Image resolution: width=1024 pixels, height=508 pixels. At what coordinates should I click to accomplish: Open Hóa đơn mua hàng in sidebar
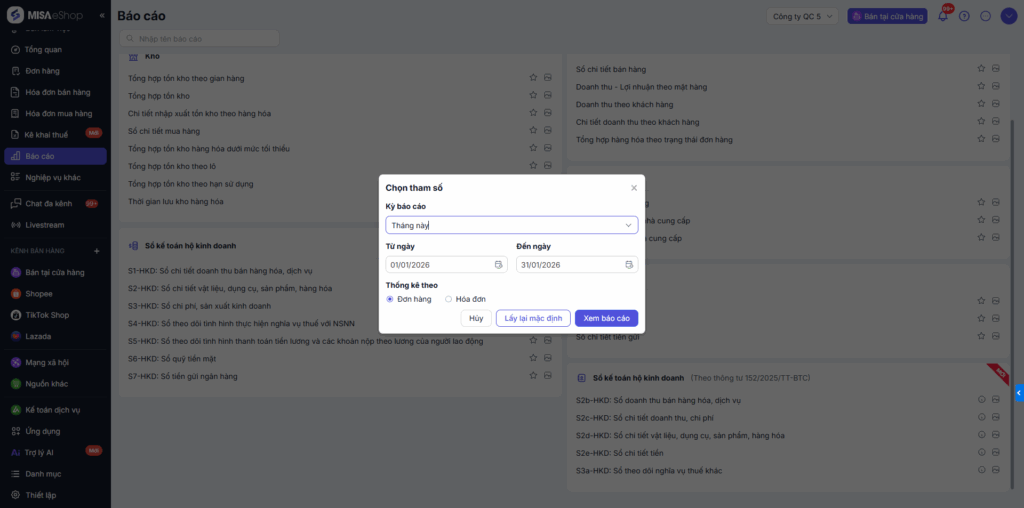(x=56, y=114)
